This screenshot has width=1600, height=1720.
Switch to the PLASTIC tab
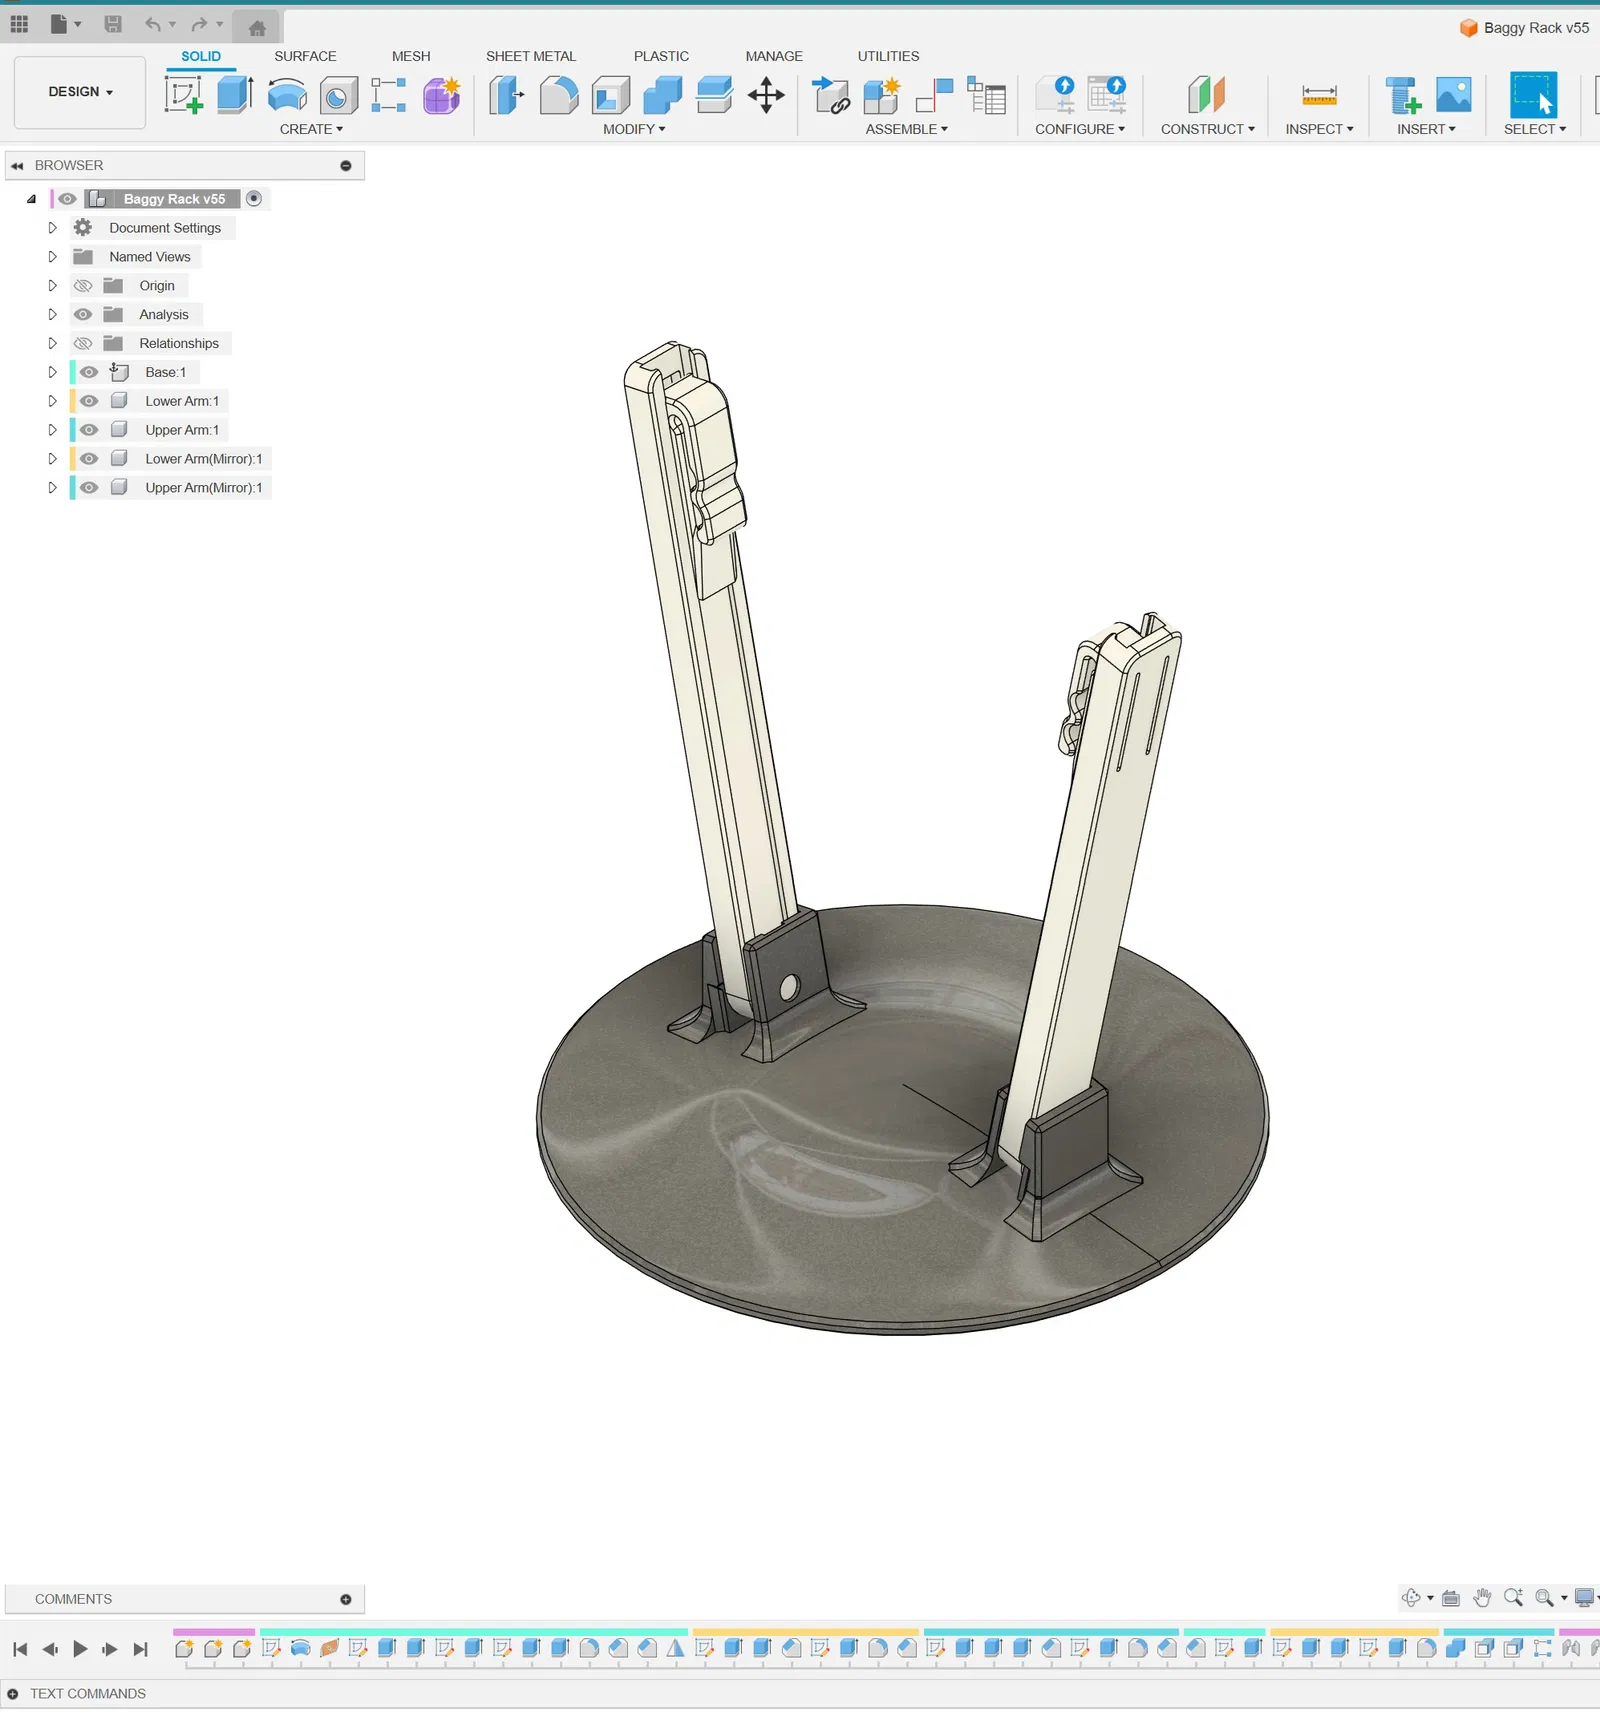(661, 57)
